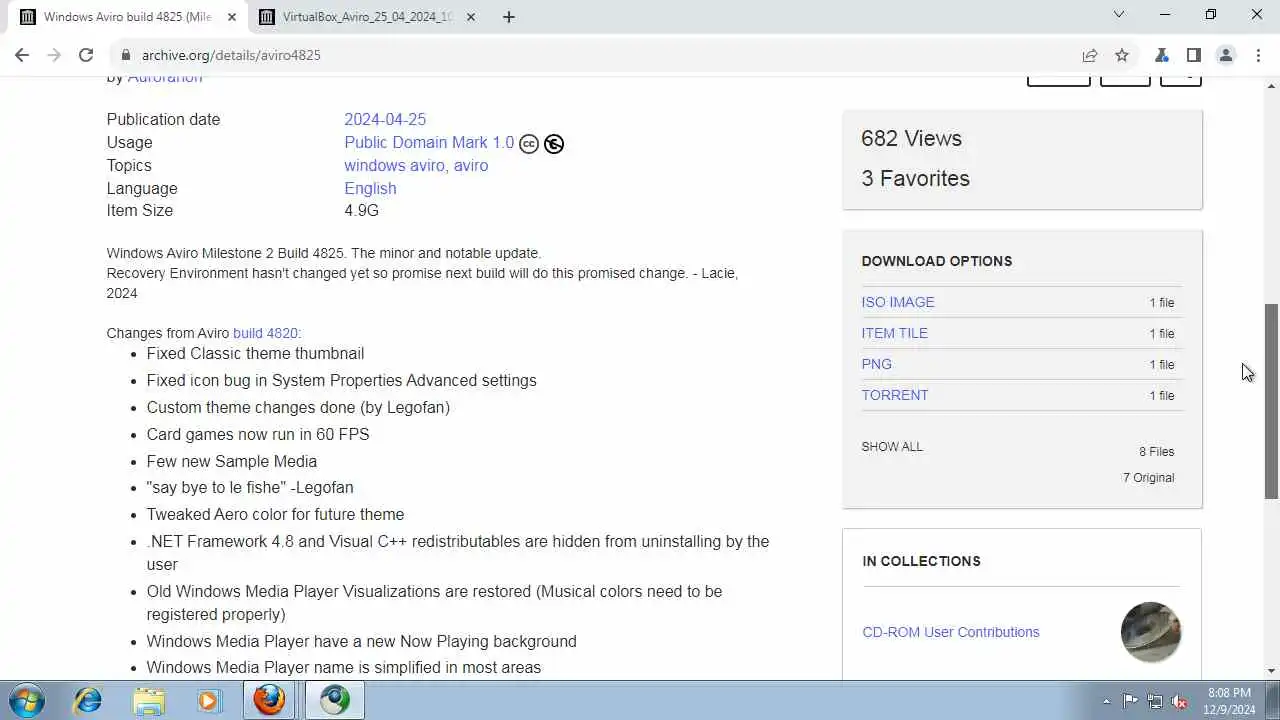Click the page scrollbar thumb
This screenshot has height=720, width=1280.
pyautogui.click(x=1271, y=401)
